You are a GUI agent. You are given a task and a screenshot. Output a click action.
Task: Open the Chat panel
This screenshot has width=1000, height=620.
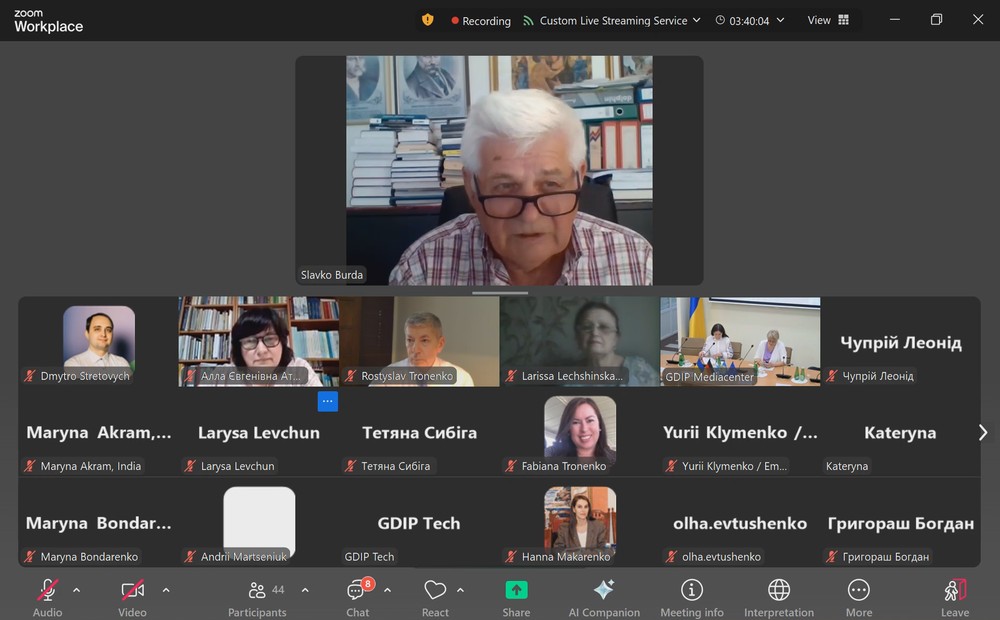coord(357,597)
